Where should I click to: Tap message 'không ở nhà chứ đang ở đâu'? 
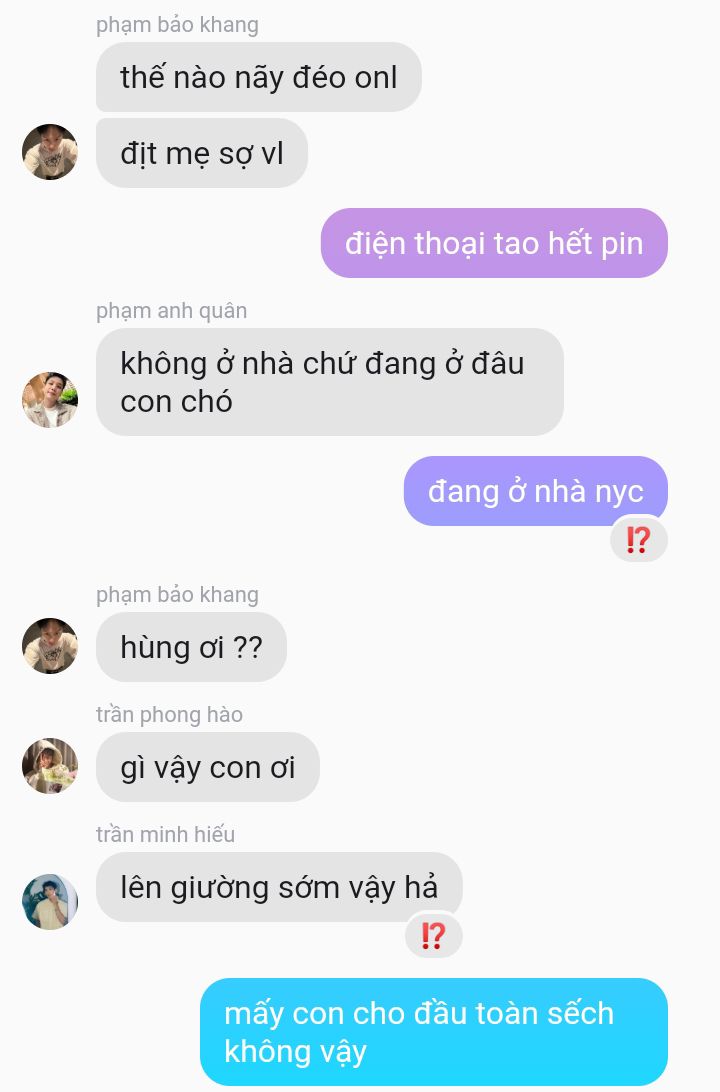click(329, 382)
